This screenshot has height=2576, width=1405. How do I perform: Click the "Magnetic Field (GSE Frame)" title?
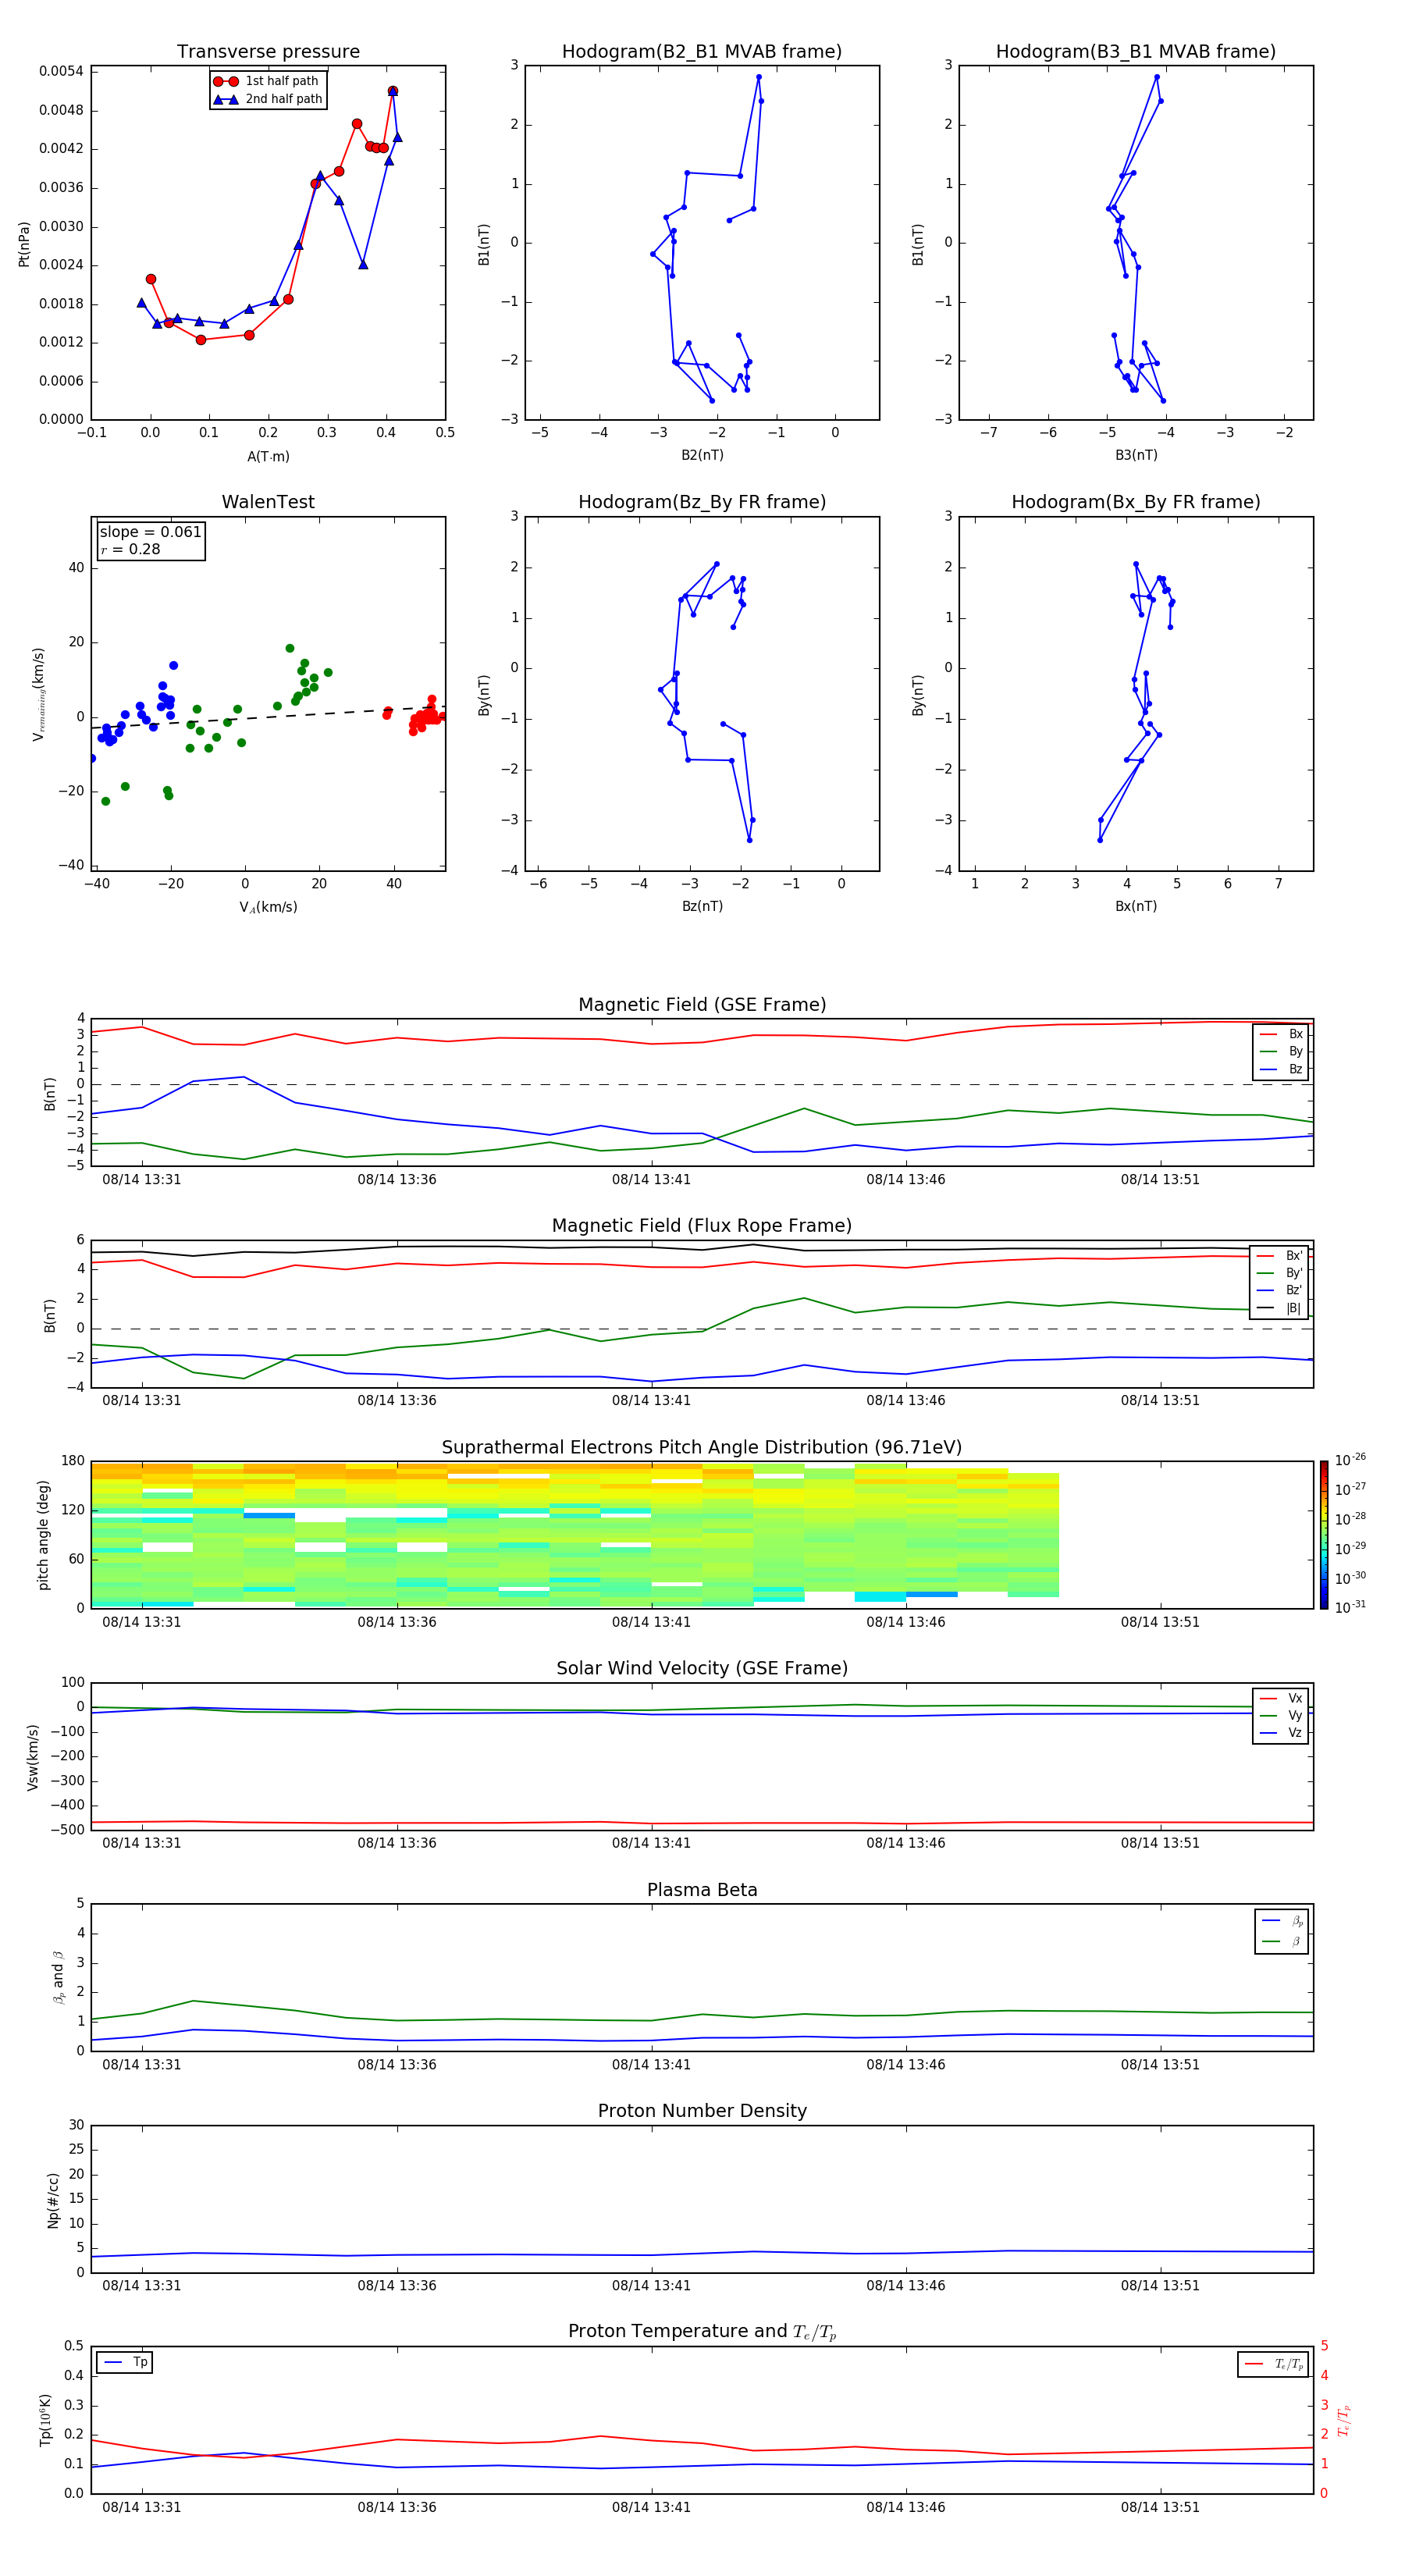pos(702,1005)
